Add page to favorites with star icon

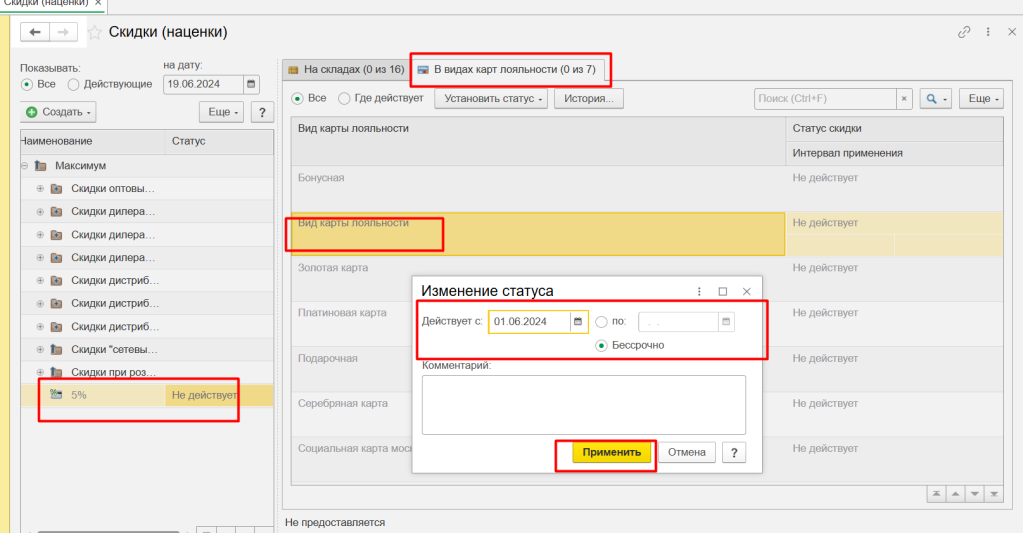(x=95, y=33)
